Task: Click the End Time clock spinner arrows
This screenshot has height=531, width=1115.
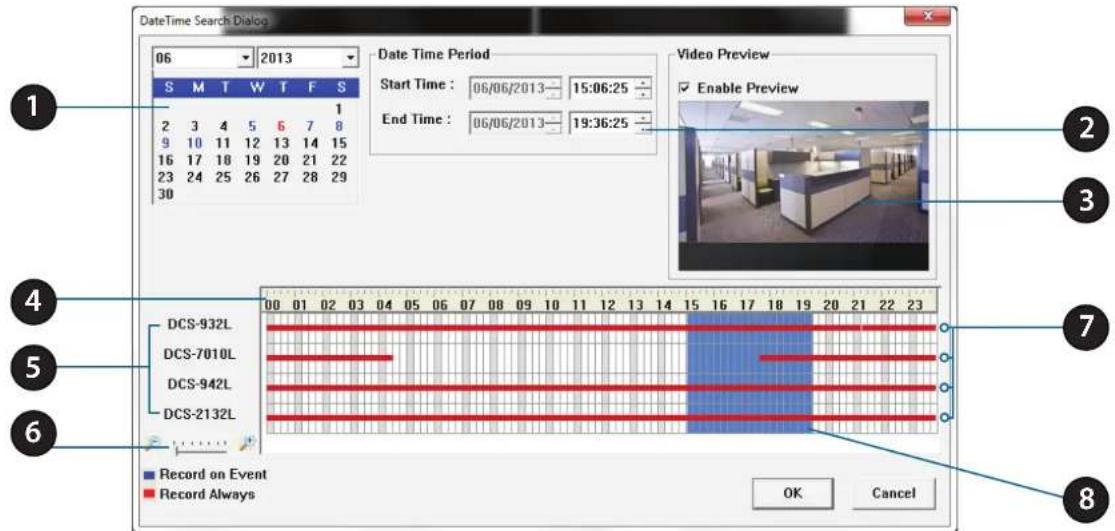Action: point(643,124)
